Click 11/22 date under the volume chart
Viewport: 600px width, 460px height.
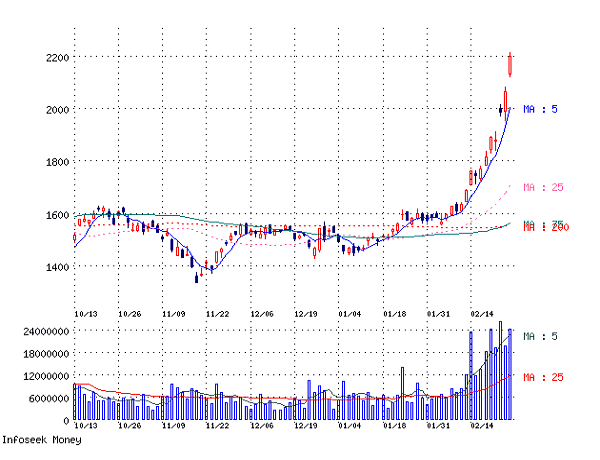(217, 426)
